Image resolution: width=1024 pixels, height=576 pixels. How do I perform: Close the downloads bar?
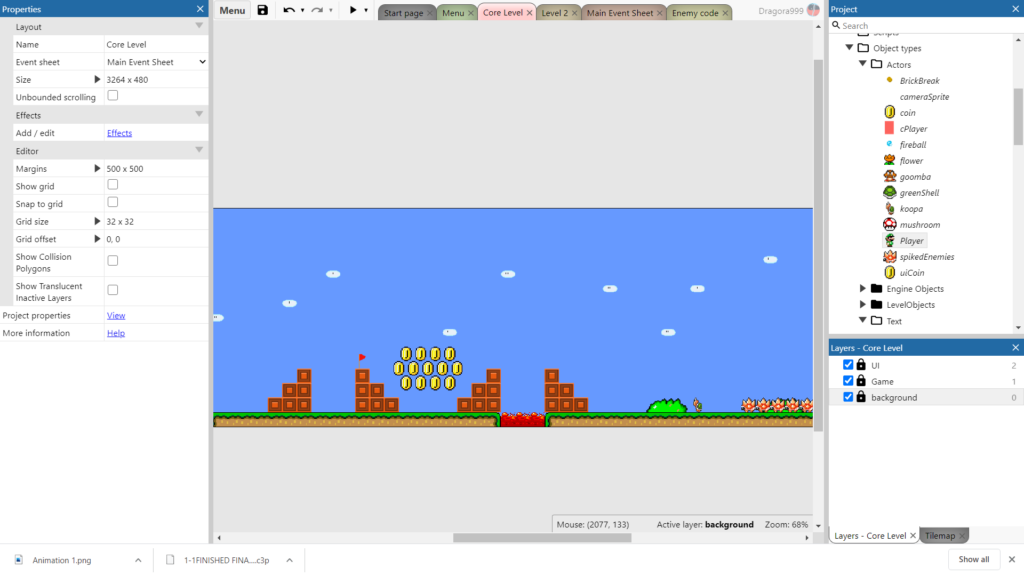(1012, 560)
